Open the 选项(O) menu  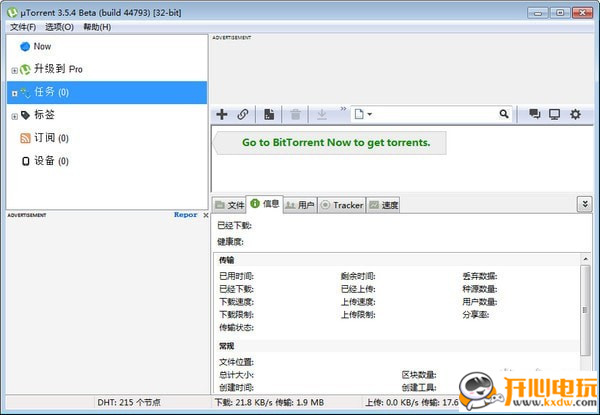click(x=59, y=27)
